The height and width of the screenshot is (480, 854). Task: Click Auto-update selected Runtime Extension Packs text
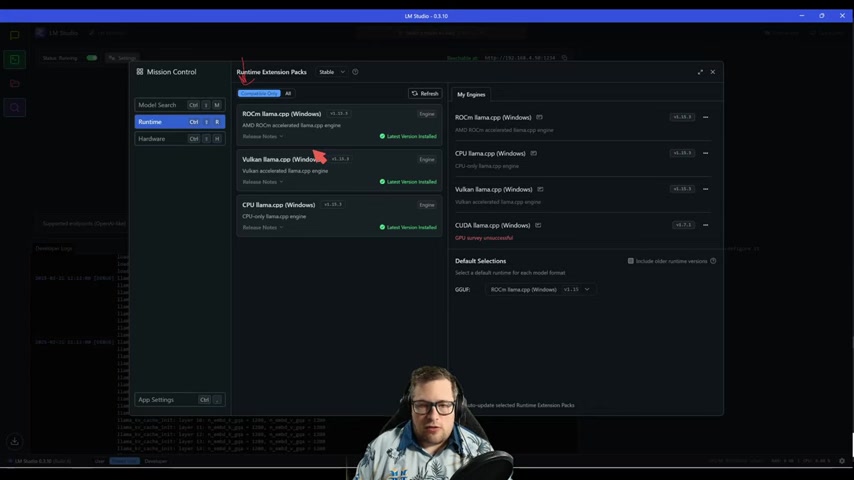pyautogui.click(x=520, y=405)
